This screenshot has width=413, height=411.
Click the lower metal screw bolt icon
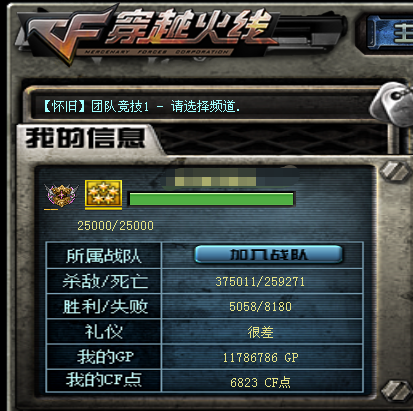(x=397, y=390)
